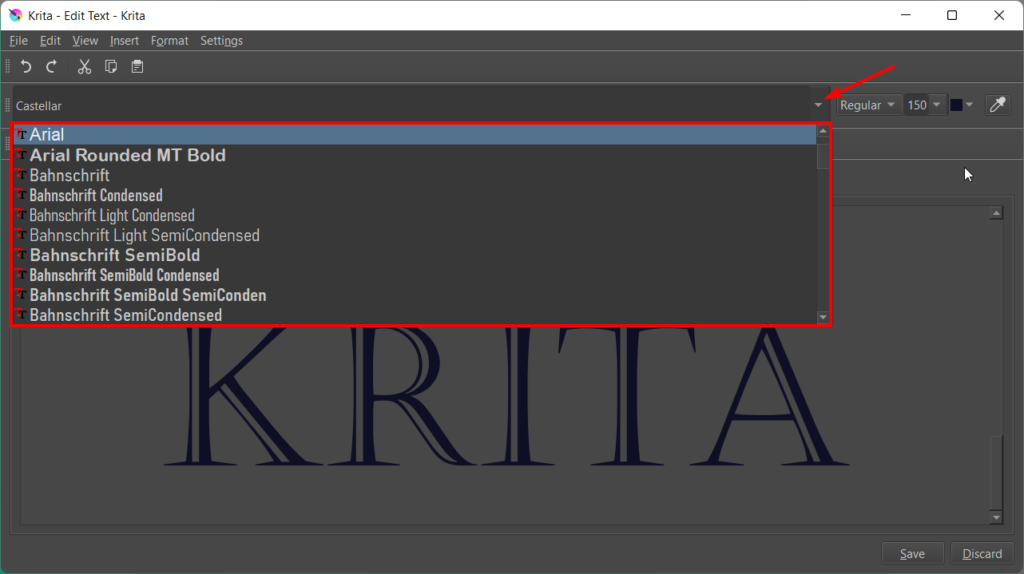Click the Cut scissors icon
The height and width of the screenshot is (574, 1024).
pos(85,67)
